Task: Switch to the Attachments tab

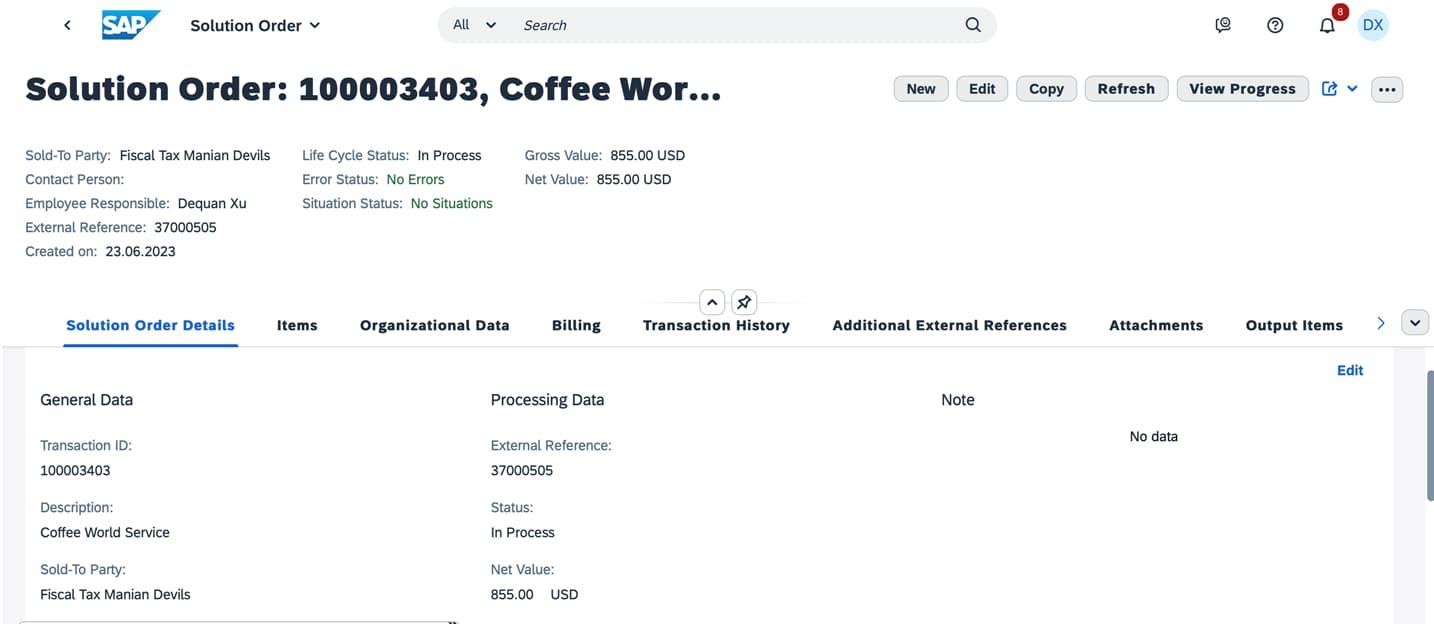Action: tap(1156, 325)
